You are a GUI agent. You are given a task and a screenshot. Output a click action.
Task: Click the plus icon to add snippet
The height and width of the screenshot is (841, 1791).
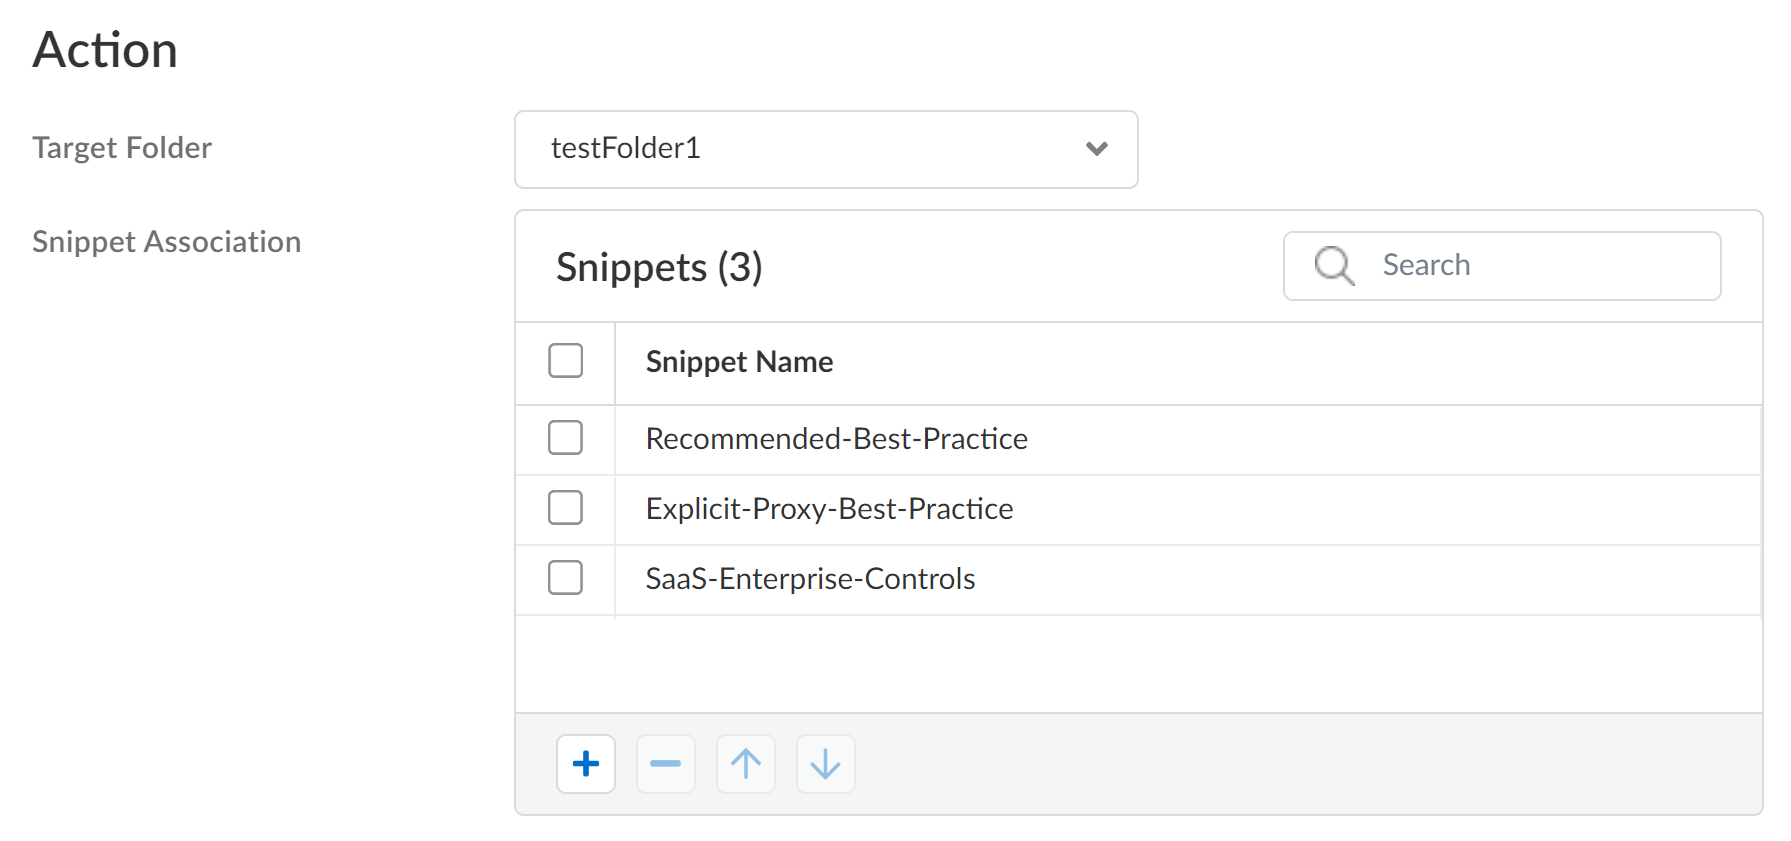[586, 764]
